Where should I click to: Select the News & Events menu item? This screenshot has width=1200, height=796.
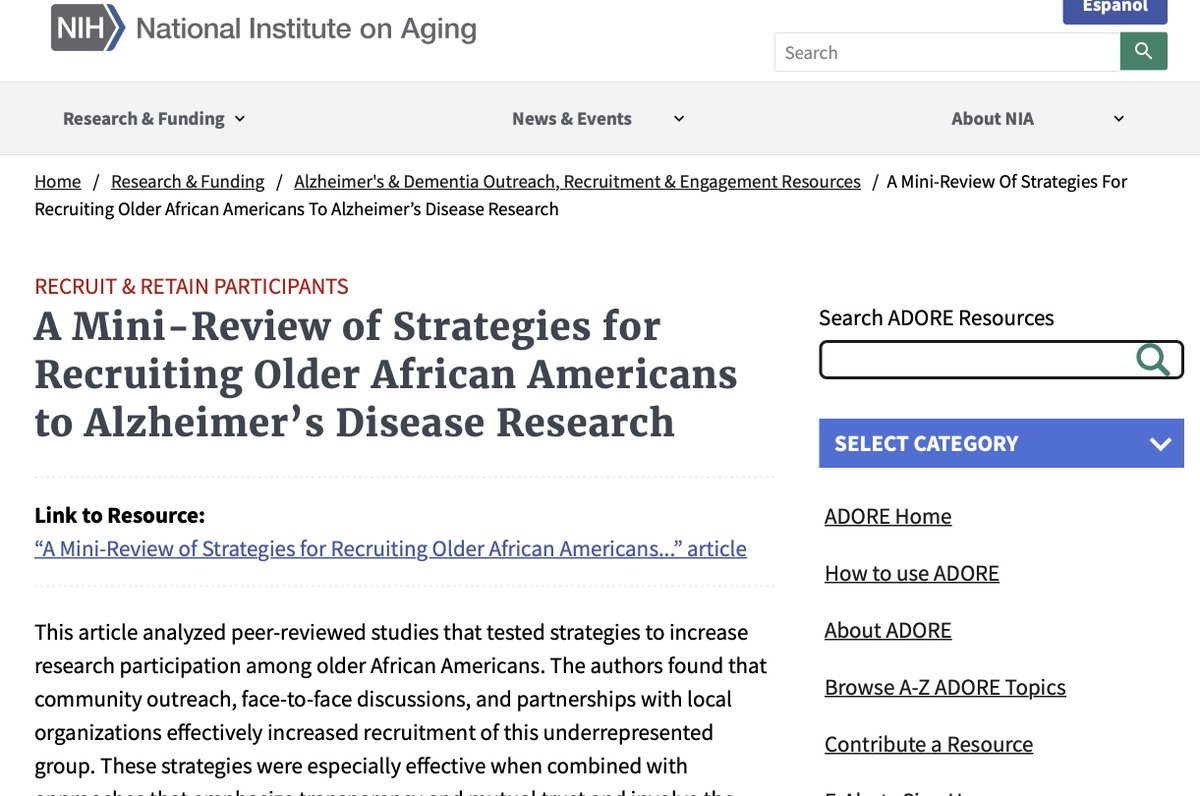572,118
